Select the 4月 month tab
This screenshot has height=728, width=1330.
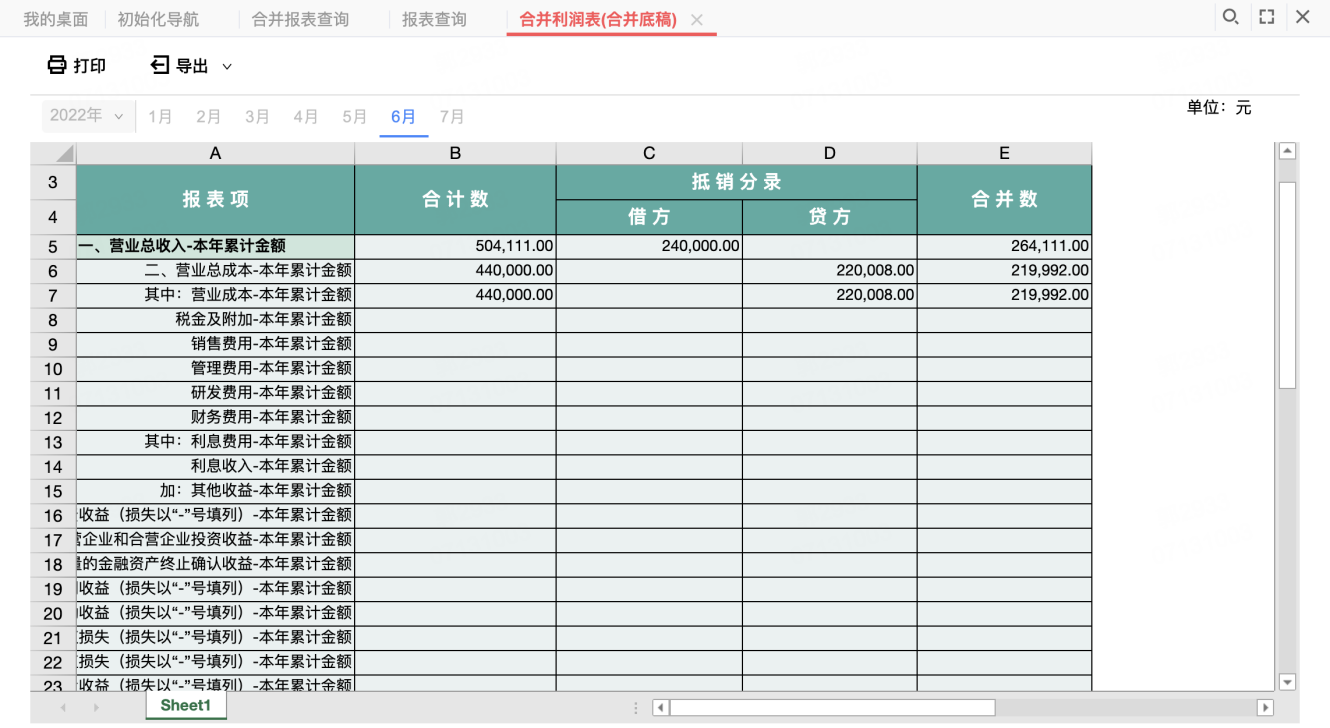point(306,117)
